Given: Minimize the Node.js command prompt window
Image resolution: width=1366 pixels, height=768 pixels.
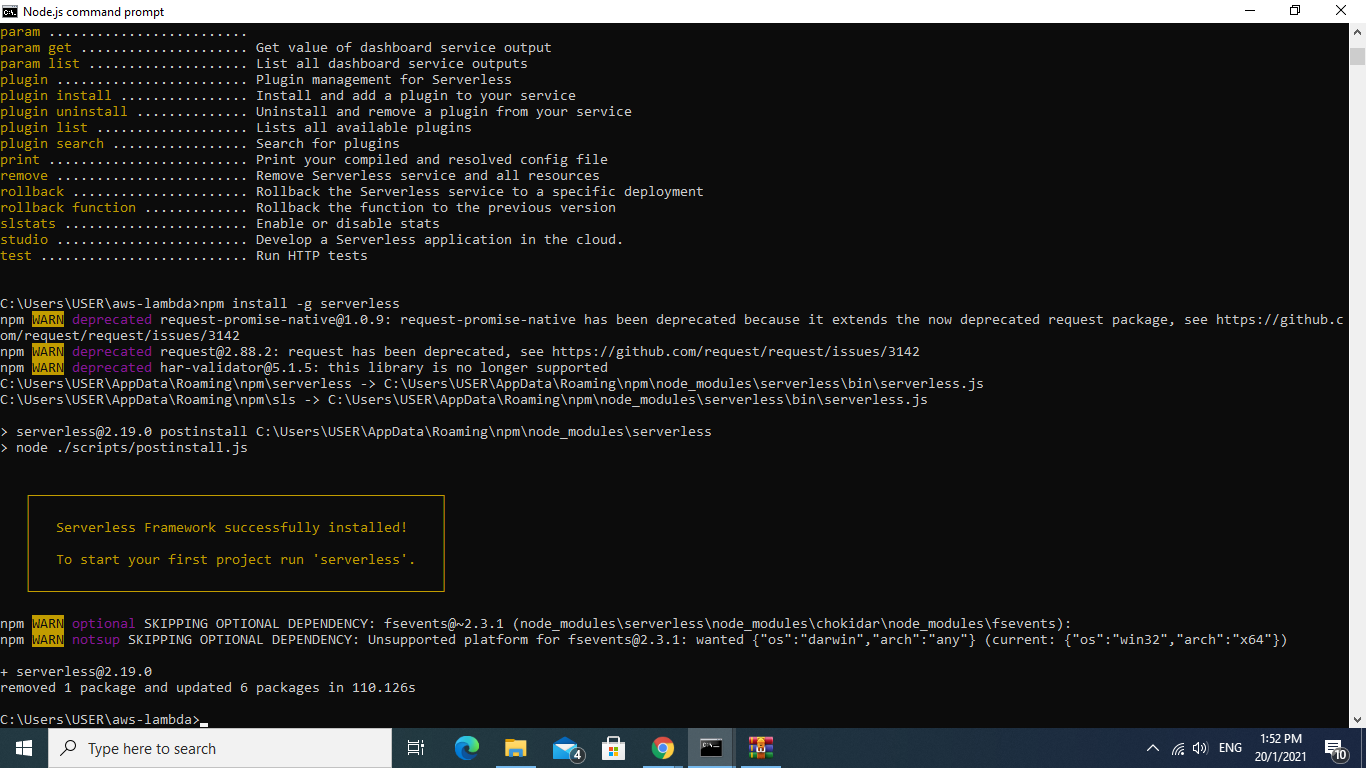Looking at the screenshot, I should click(x=1250, y=11).
